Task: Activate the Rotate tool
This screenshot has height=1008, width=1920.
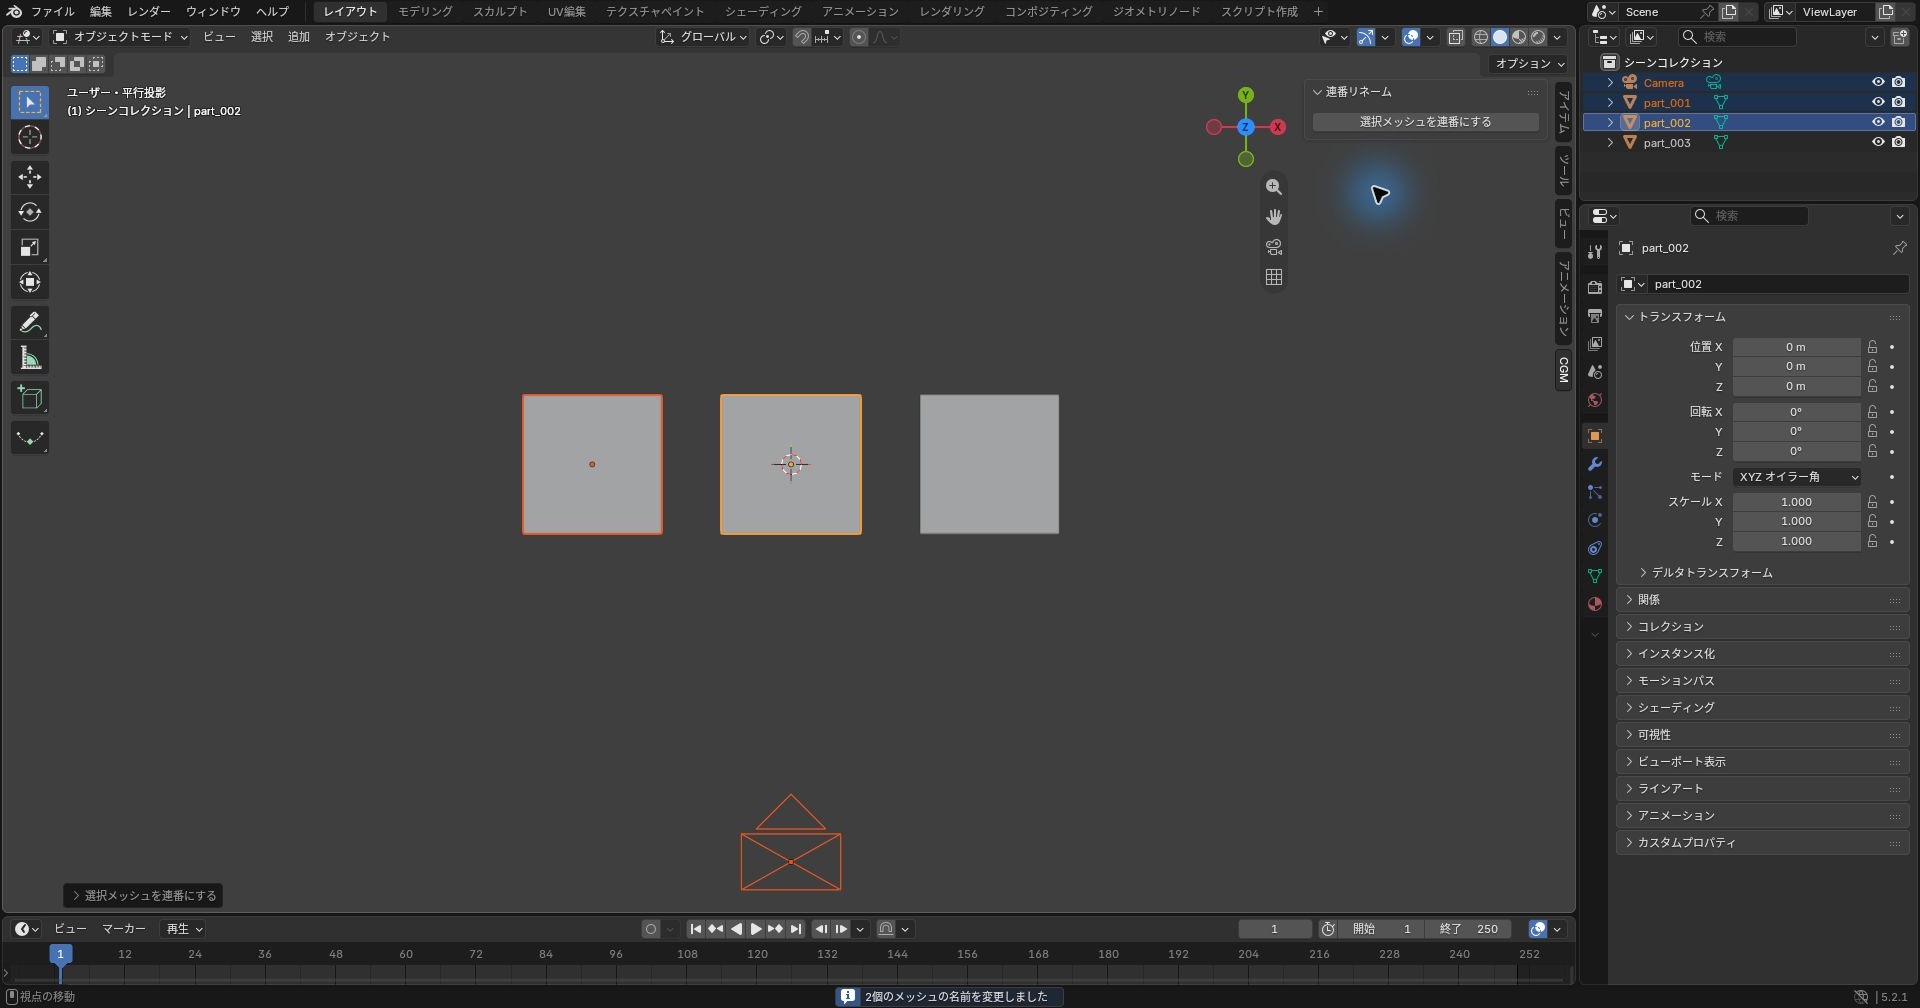Action: (30, 212)
